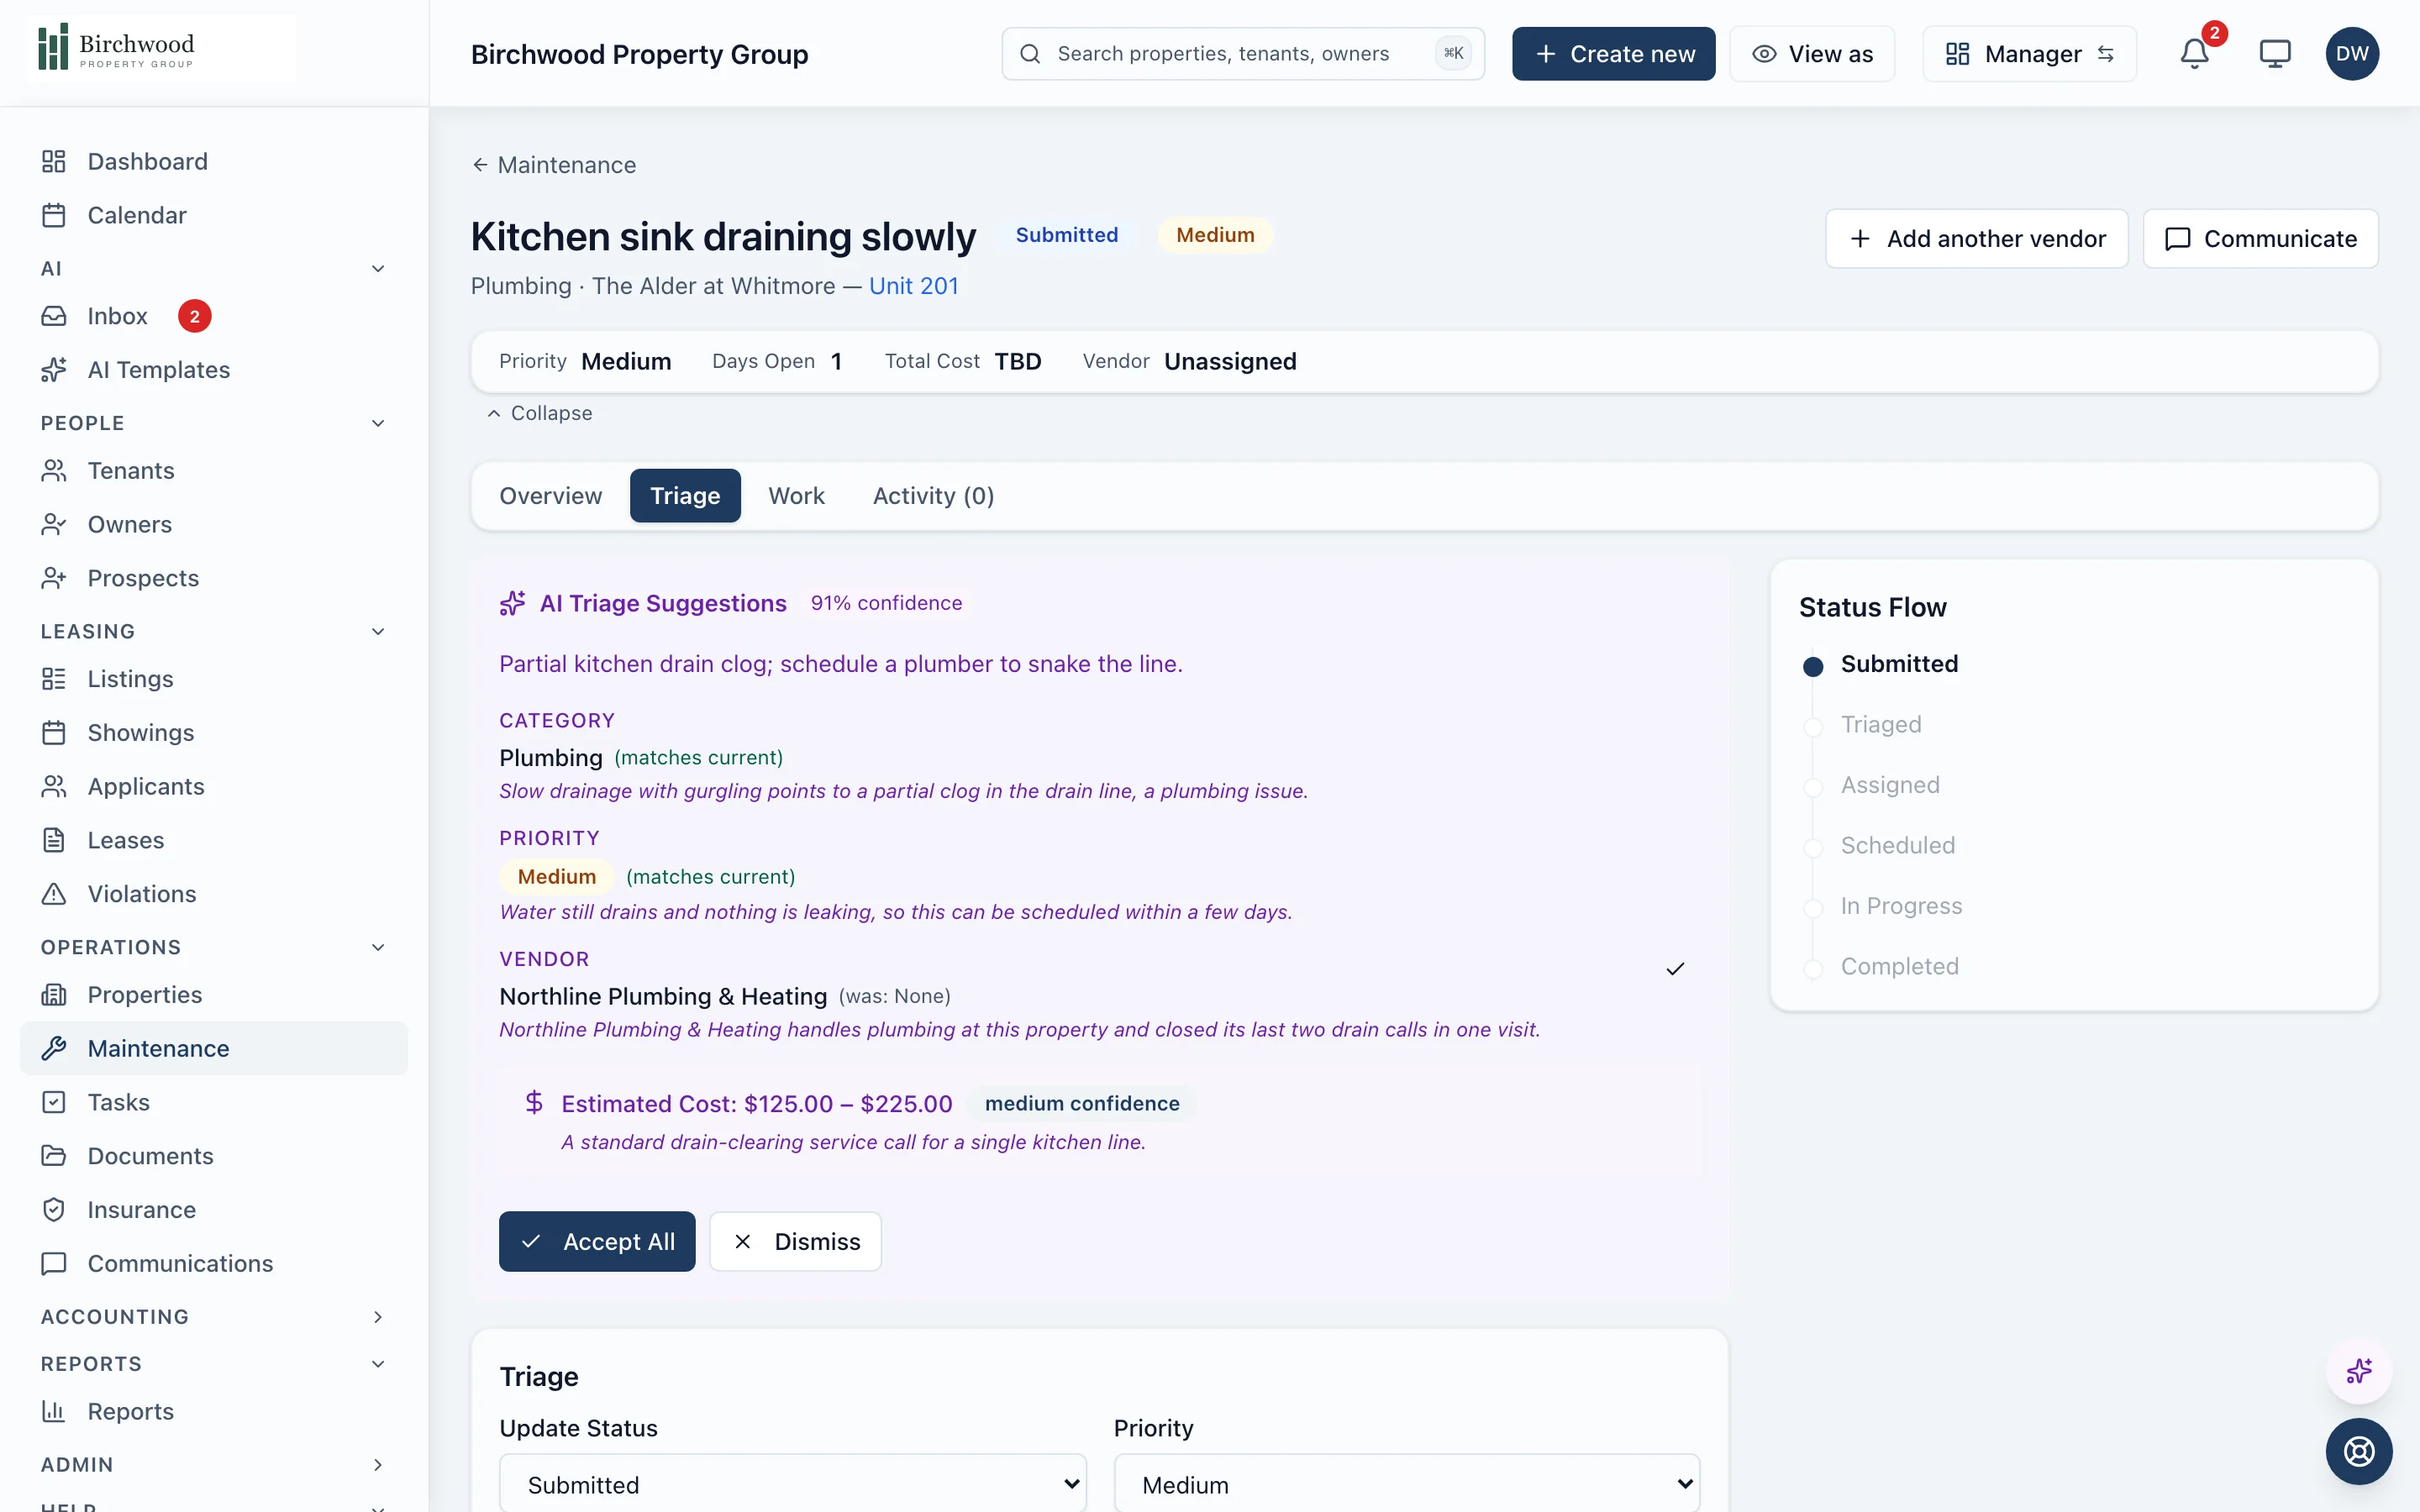Go to Properties in Operations
The width and height of the screenshot is (2420, 1512).
point(214,994)
